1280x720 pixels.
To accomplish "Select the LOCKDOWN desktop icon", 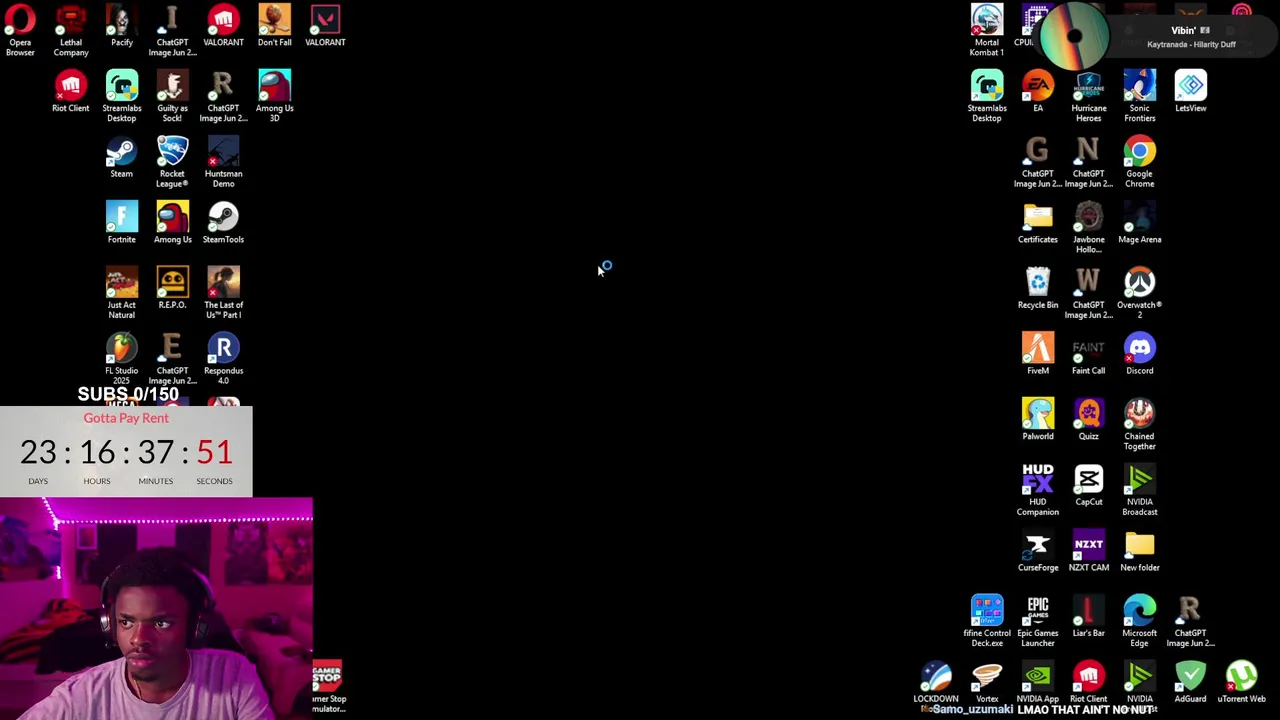I will tap(936, 683).
